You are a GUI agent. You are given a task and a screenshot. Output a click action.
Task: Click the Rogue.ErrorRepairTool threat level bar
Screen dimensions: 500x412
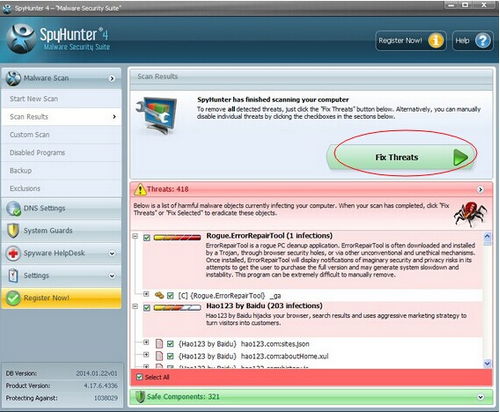click(177, 238)
